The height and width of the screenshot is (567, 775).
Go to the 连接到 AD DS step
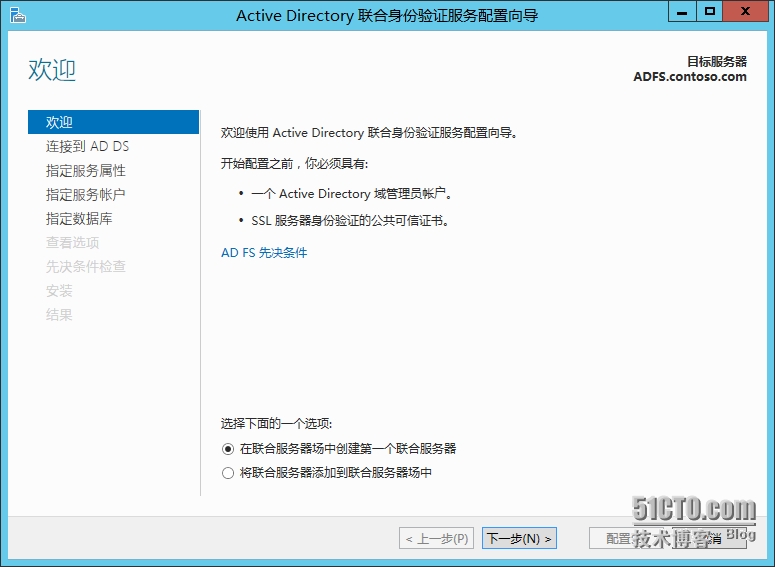coord(87,146)
